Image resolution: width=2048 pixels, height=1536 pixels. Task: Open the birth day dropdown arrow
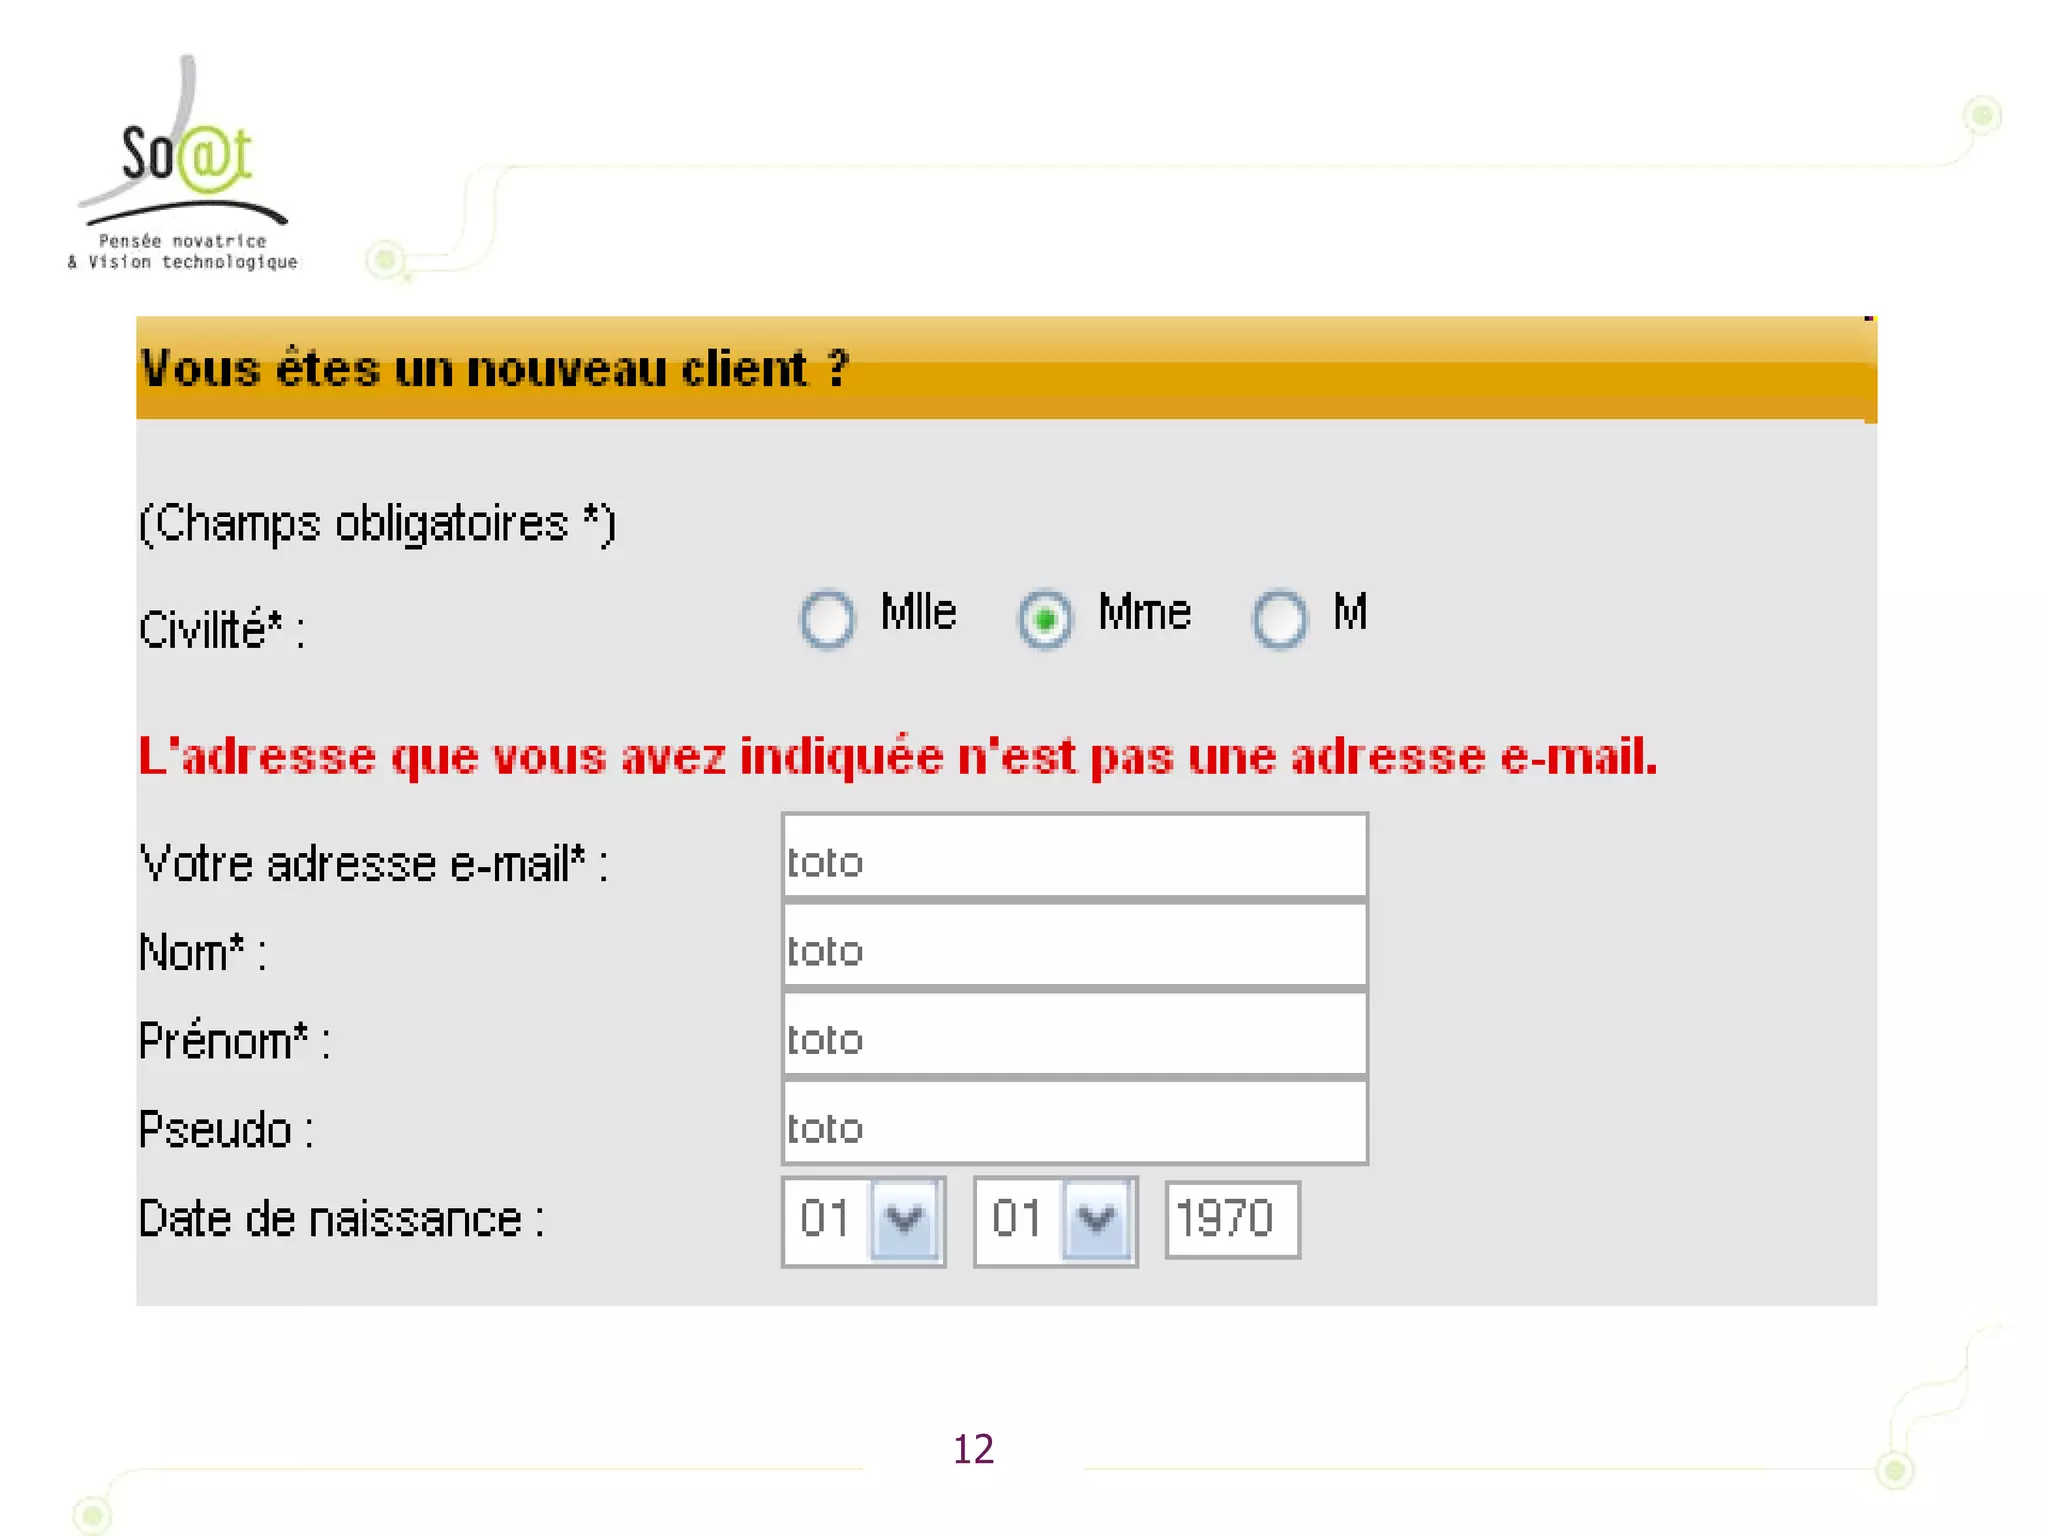[904, 1219]
